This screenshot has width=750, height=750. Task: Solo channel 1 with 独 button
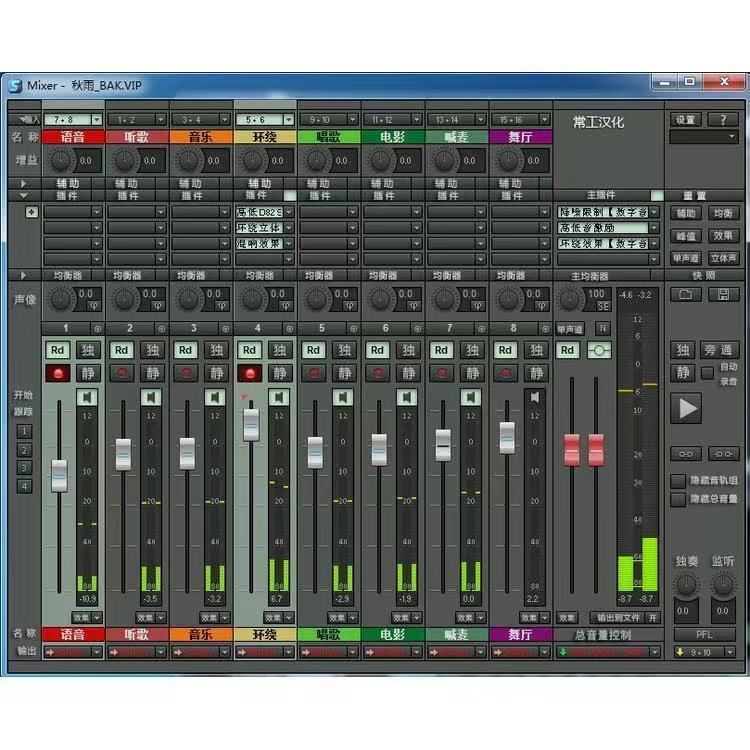point(88,350)
